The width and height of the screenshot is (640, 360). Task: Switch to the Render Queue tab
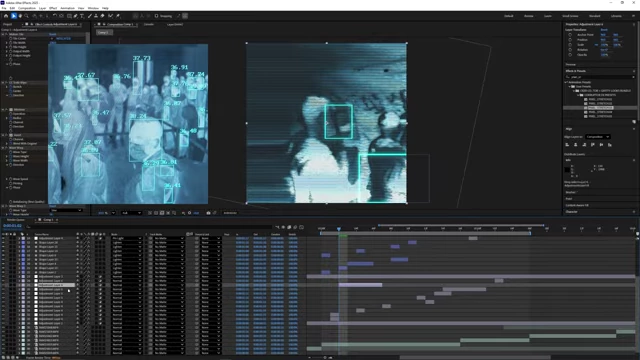click(x=16, y=220)
